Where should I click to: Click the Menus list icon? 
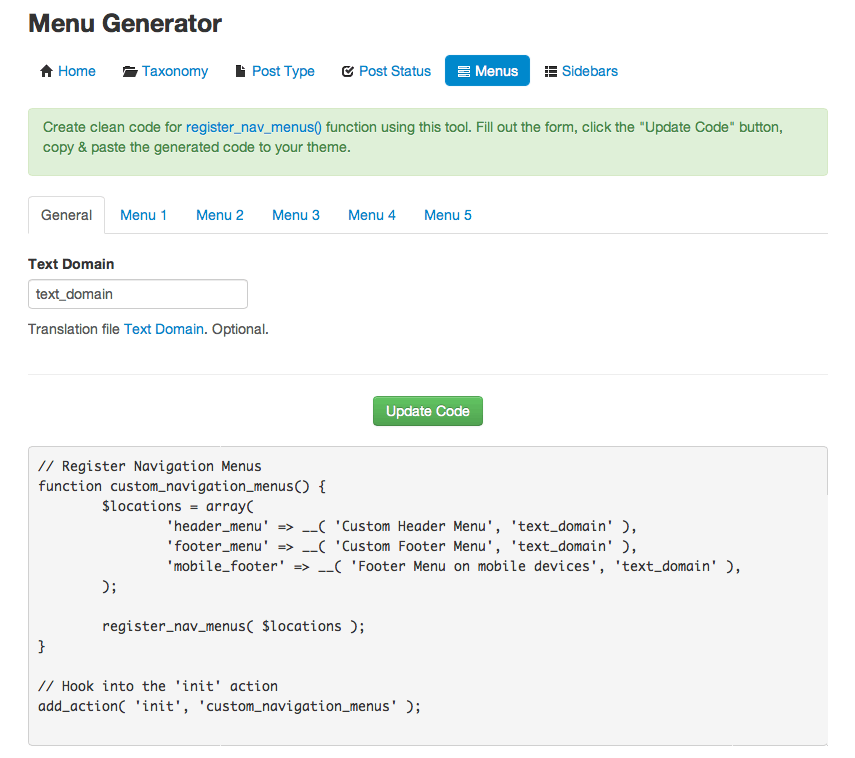(463, 71)
